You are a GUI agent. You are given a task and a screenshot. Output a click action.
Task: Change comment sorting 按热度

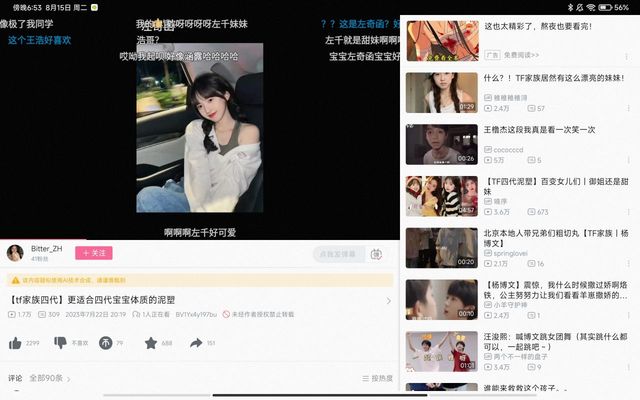[377, 378]
